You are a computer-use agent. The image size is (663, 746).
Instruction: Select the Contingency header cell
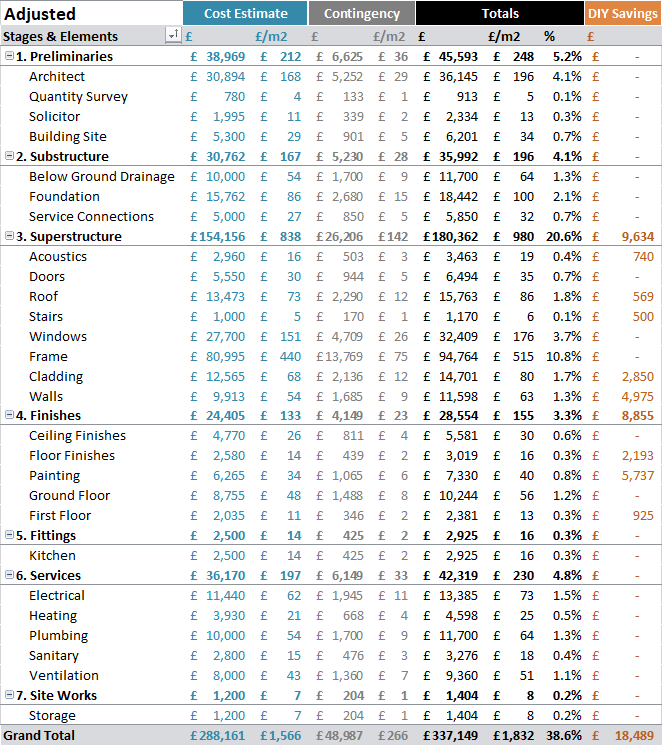click(361, 13)
